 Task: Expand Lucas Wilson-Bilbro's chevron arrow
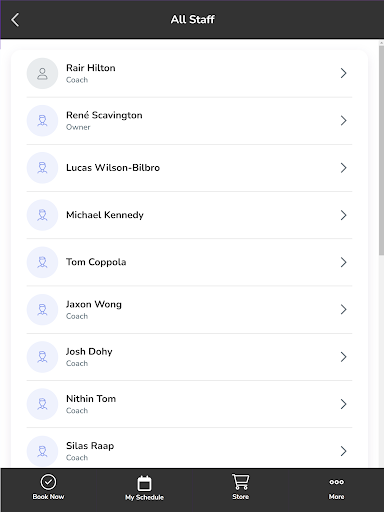pyautogui.click(x=343, y=168)
